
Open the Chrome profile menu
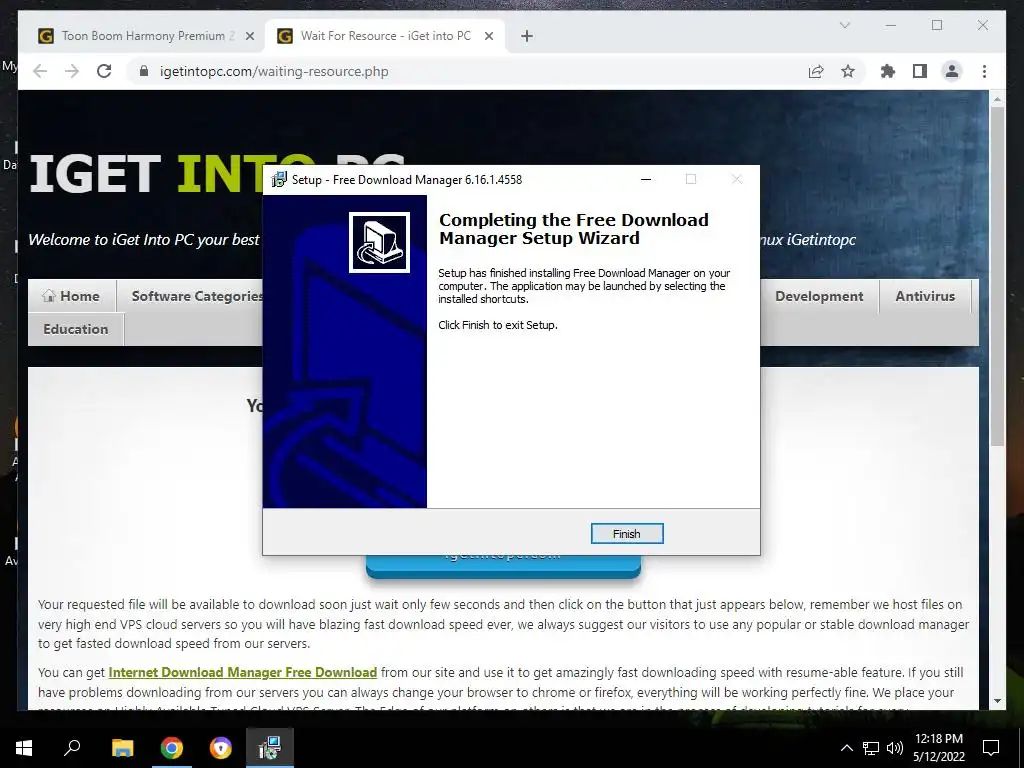pyautogui.click(x=952, y=71)
